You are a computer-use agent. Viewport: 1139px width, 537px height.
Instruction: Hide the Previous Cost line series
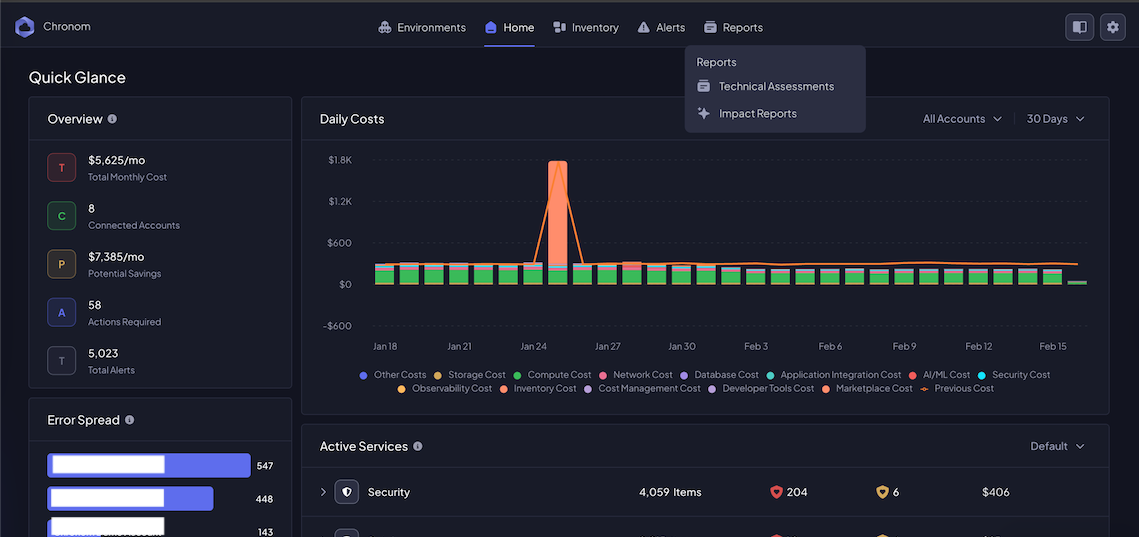click(963, 388)
